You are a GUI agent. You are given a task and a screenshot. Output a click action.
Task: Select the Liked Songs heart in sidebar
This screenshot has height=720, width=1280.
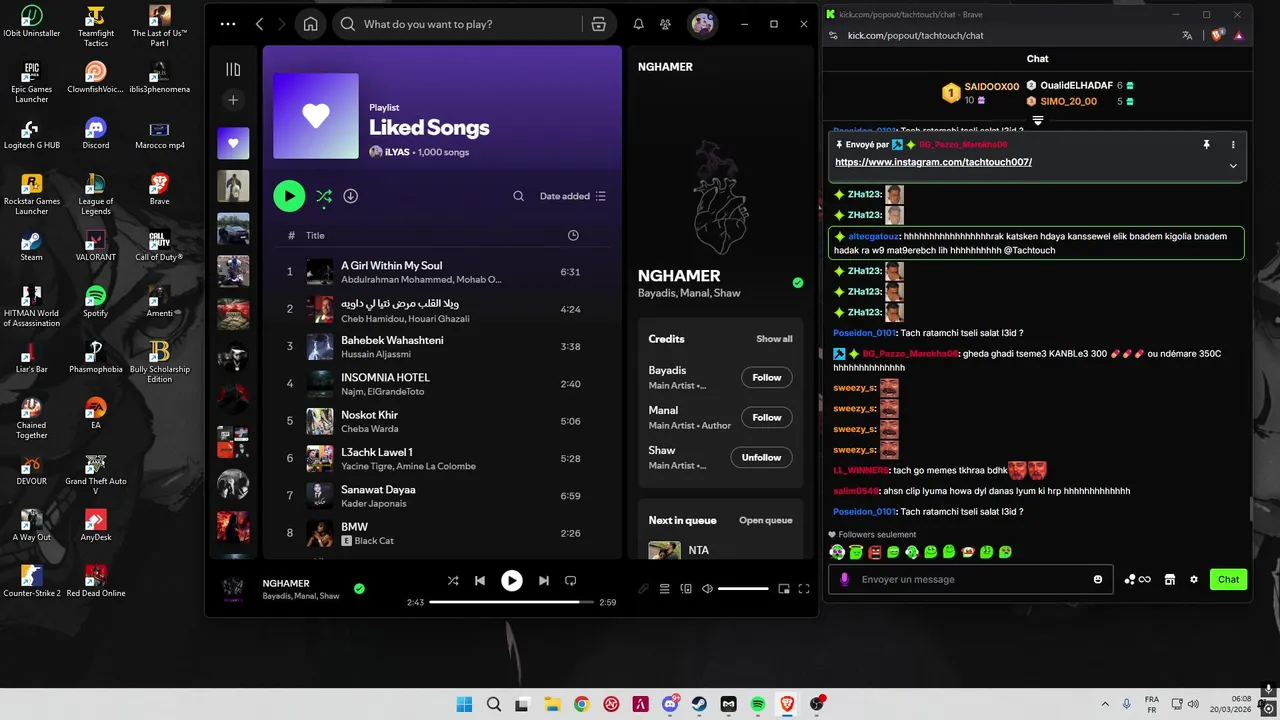click(233, 143)
